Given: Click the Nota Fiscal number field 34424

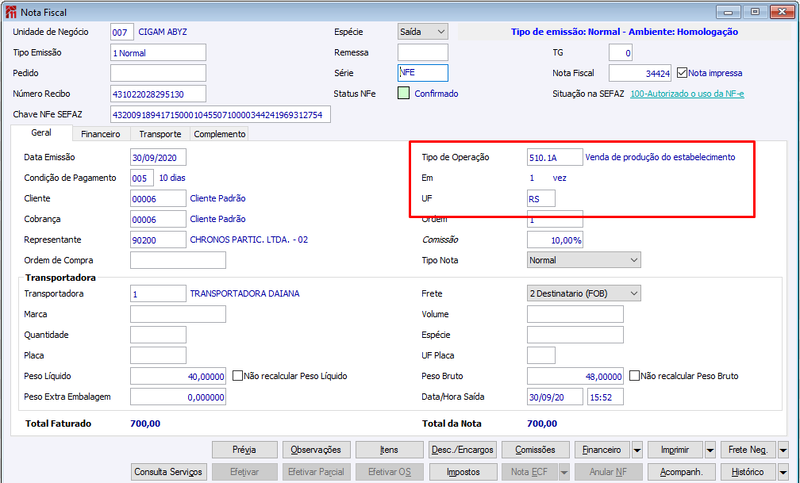Looking at the screenshot, I should 640,73.
